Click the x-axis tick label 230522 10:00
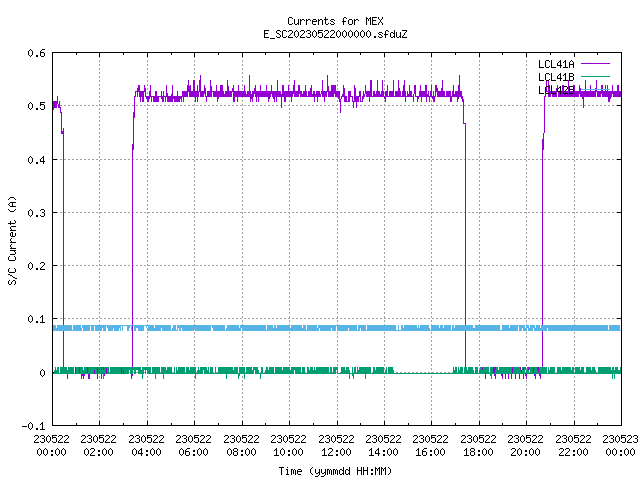 289,445
